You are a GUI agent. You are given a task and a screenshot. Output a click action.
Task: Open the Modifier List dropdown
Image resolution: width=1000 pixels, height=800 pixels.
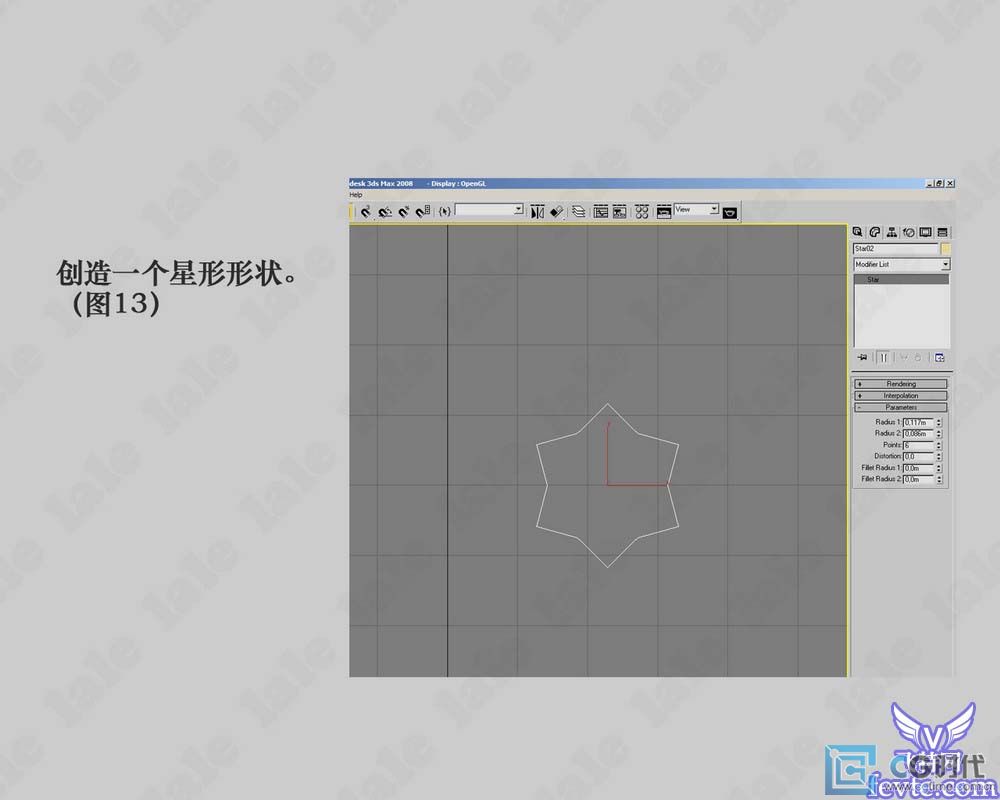point(901,264)
